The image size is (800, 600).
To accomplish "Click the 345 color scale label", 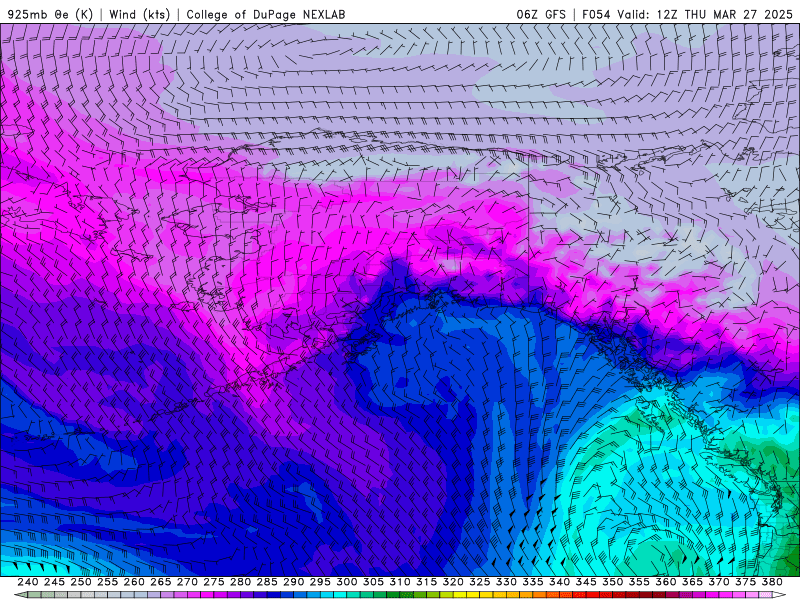I will click(x=586, y=582).
